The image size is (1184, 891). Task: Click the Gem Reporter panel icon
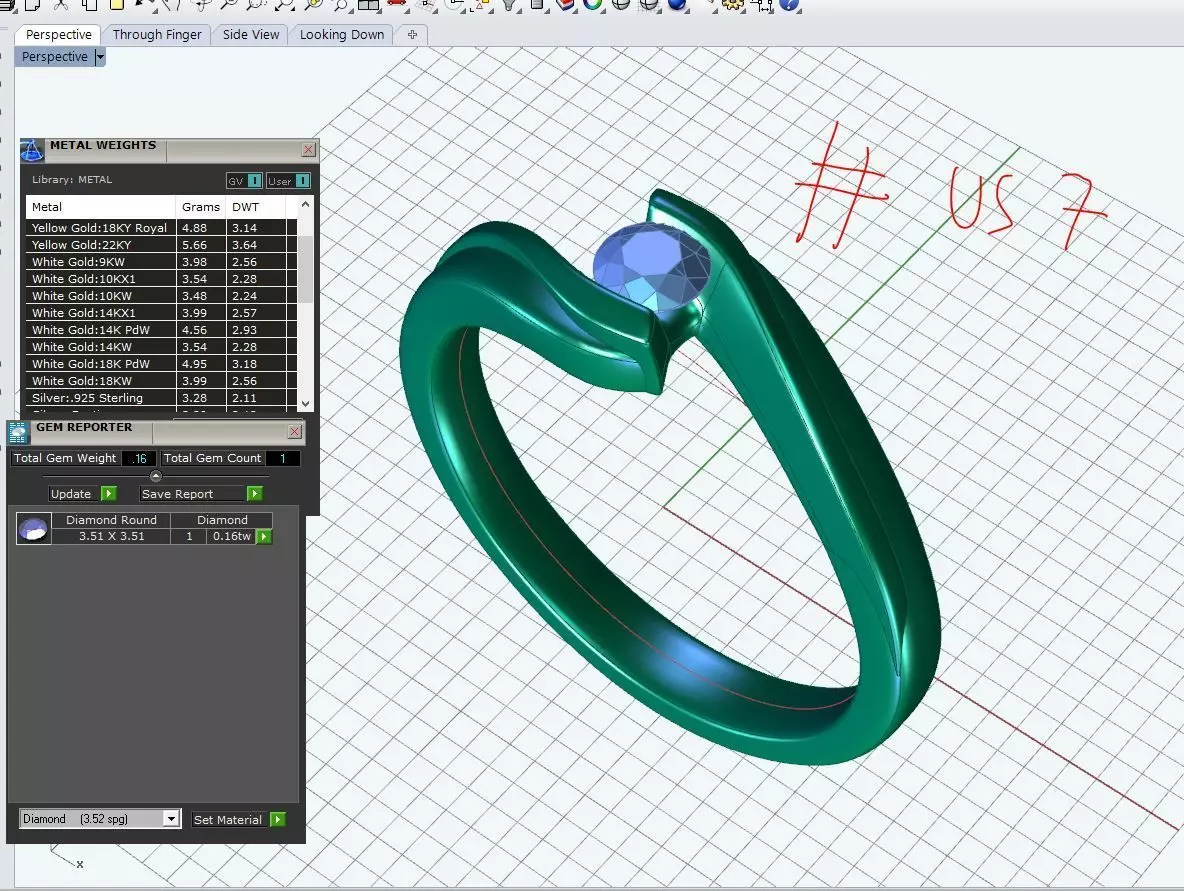click(x=18, y=433)
